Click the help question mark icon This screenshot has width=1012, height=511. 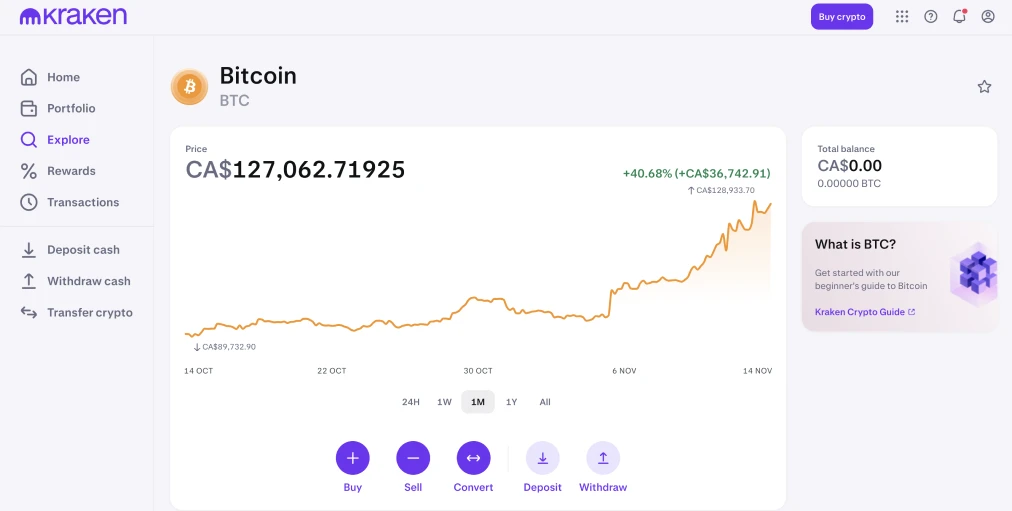tap(931, 17)
